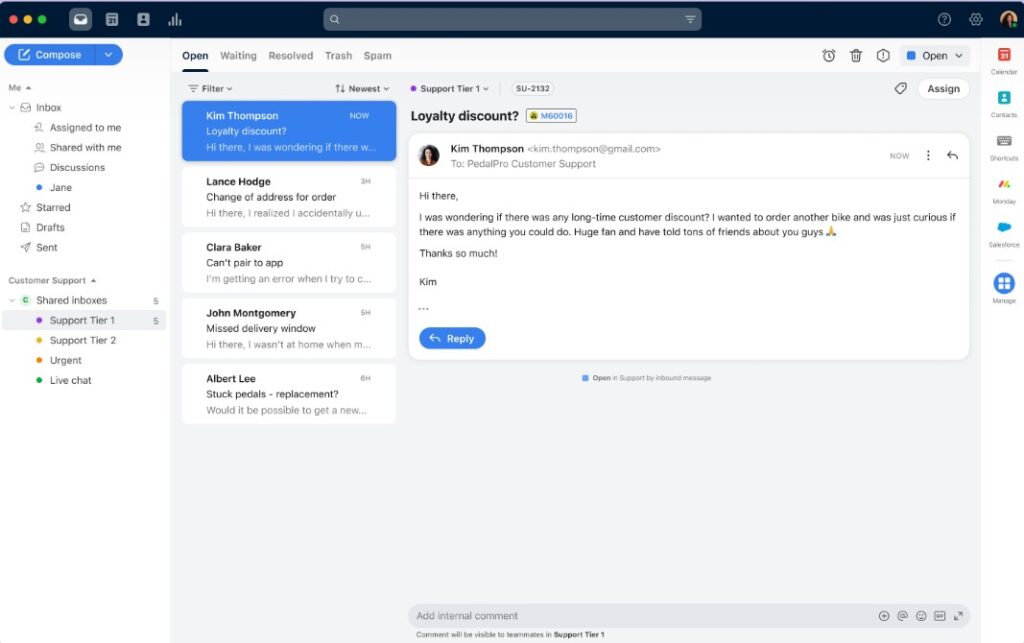Open the Compose dropdown arrow
Screen dimensions: 1024x643
[109, 55]
